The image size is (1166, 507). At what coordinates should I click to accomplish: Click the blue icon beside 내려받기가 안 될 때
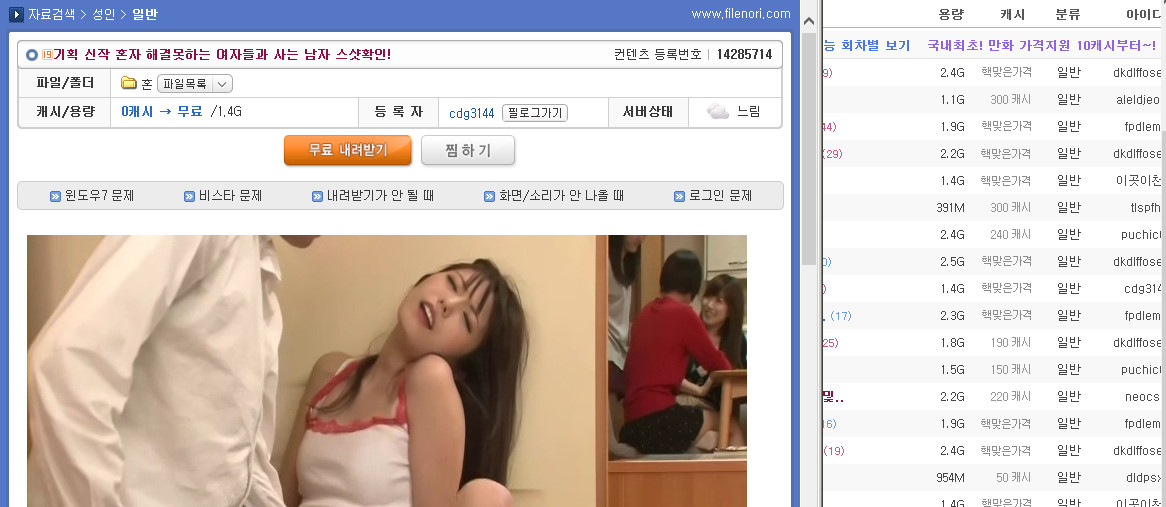point(318,196)
